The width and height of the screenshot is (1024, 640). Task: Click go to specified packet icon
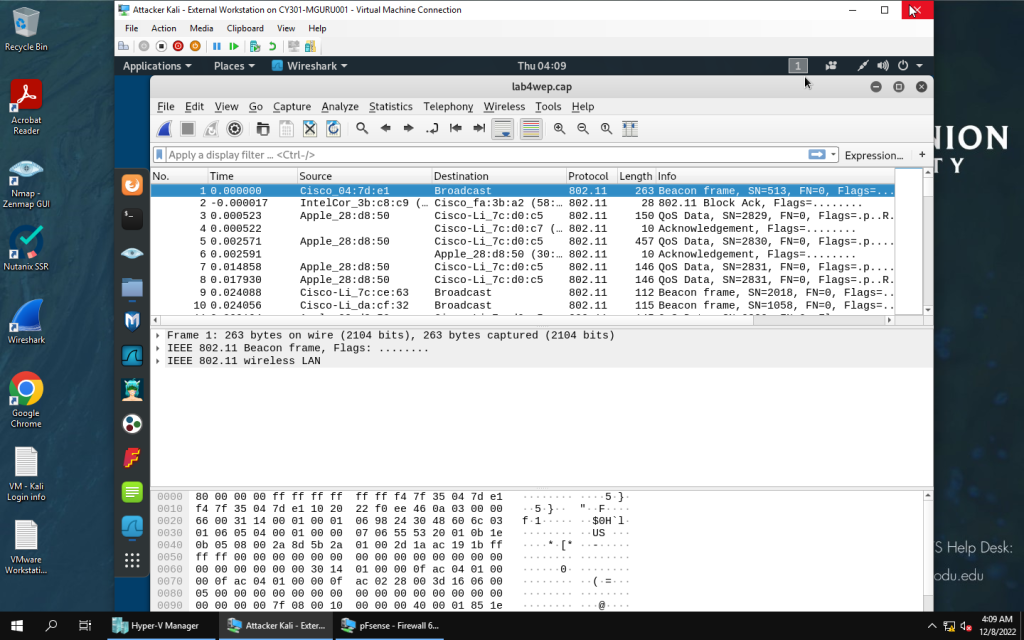(x=432, y=129)
